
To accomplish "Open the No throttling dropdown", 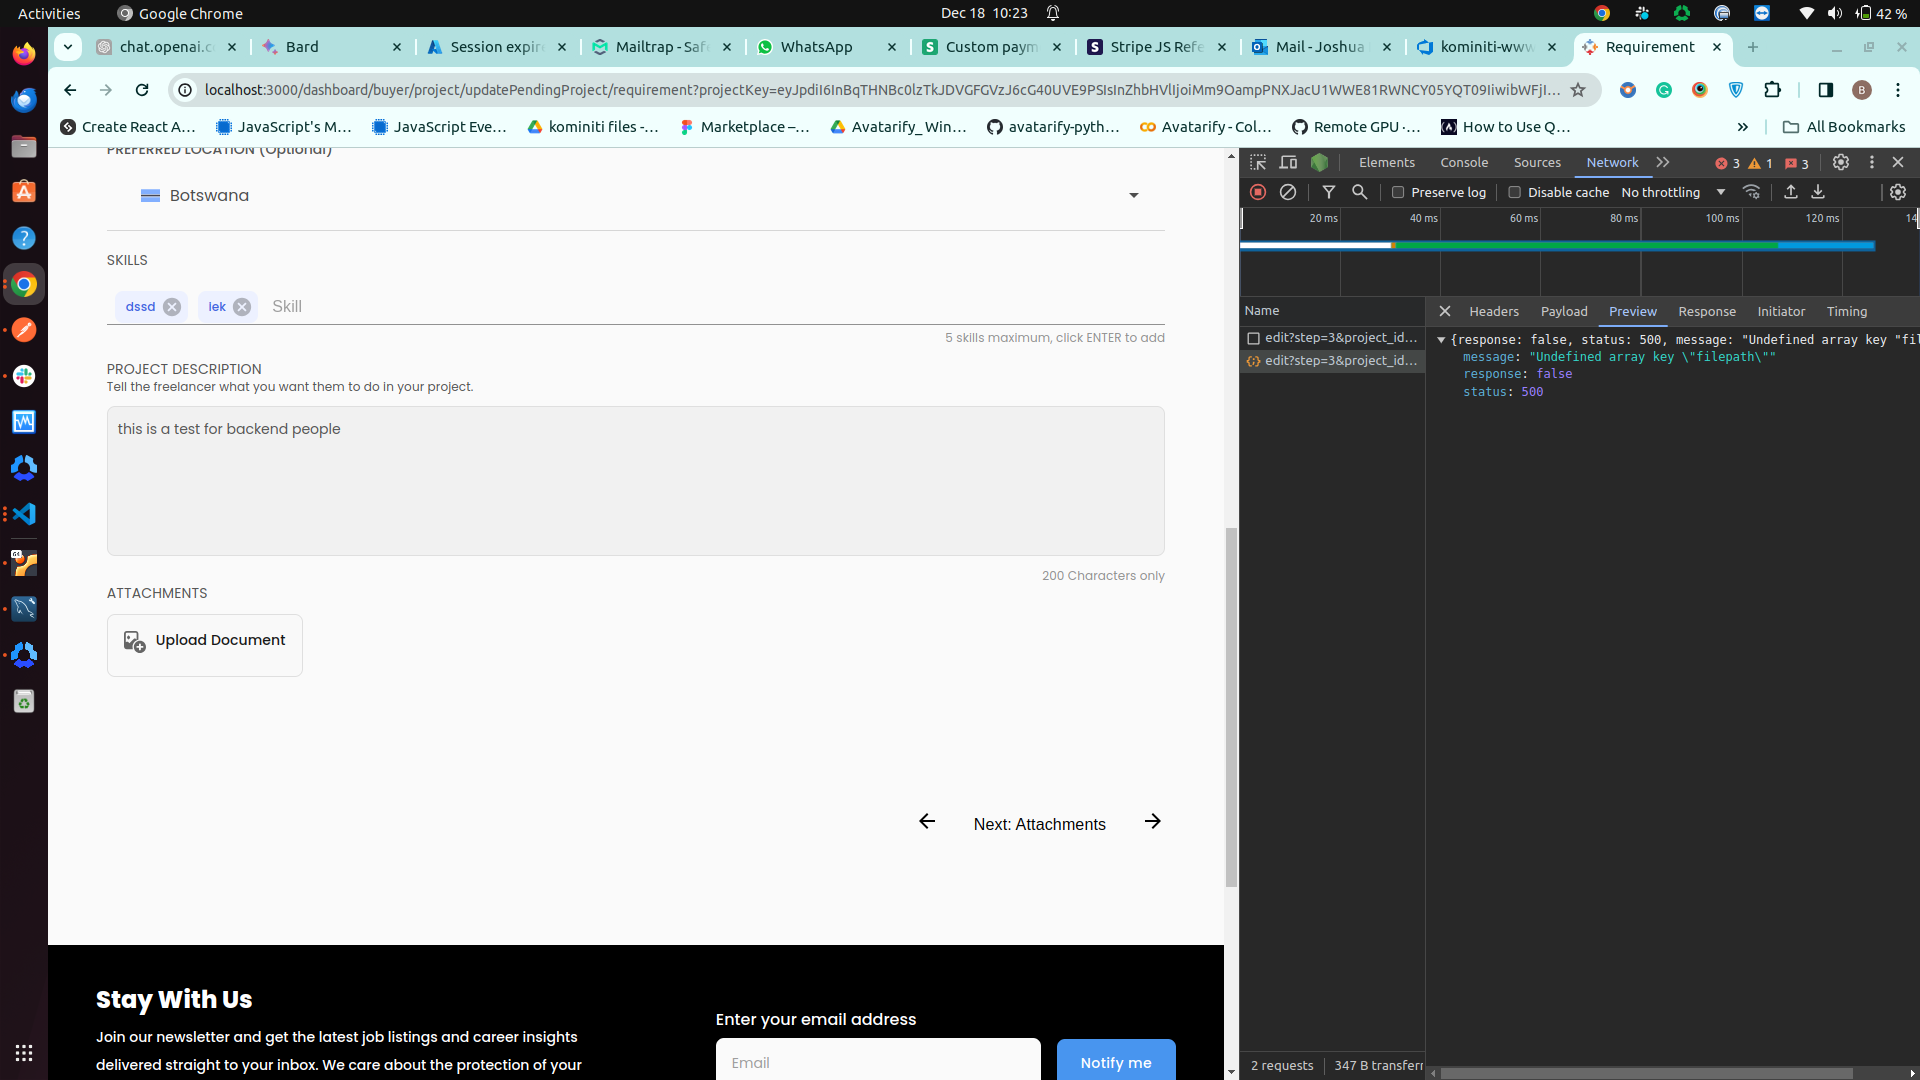I will [x=1673, y=192].
